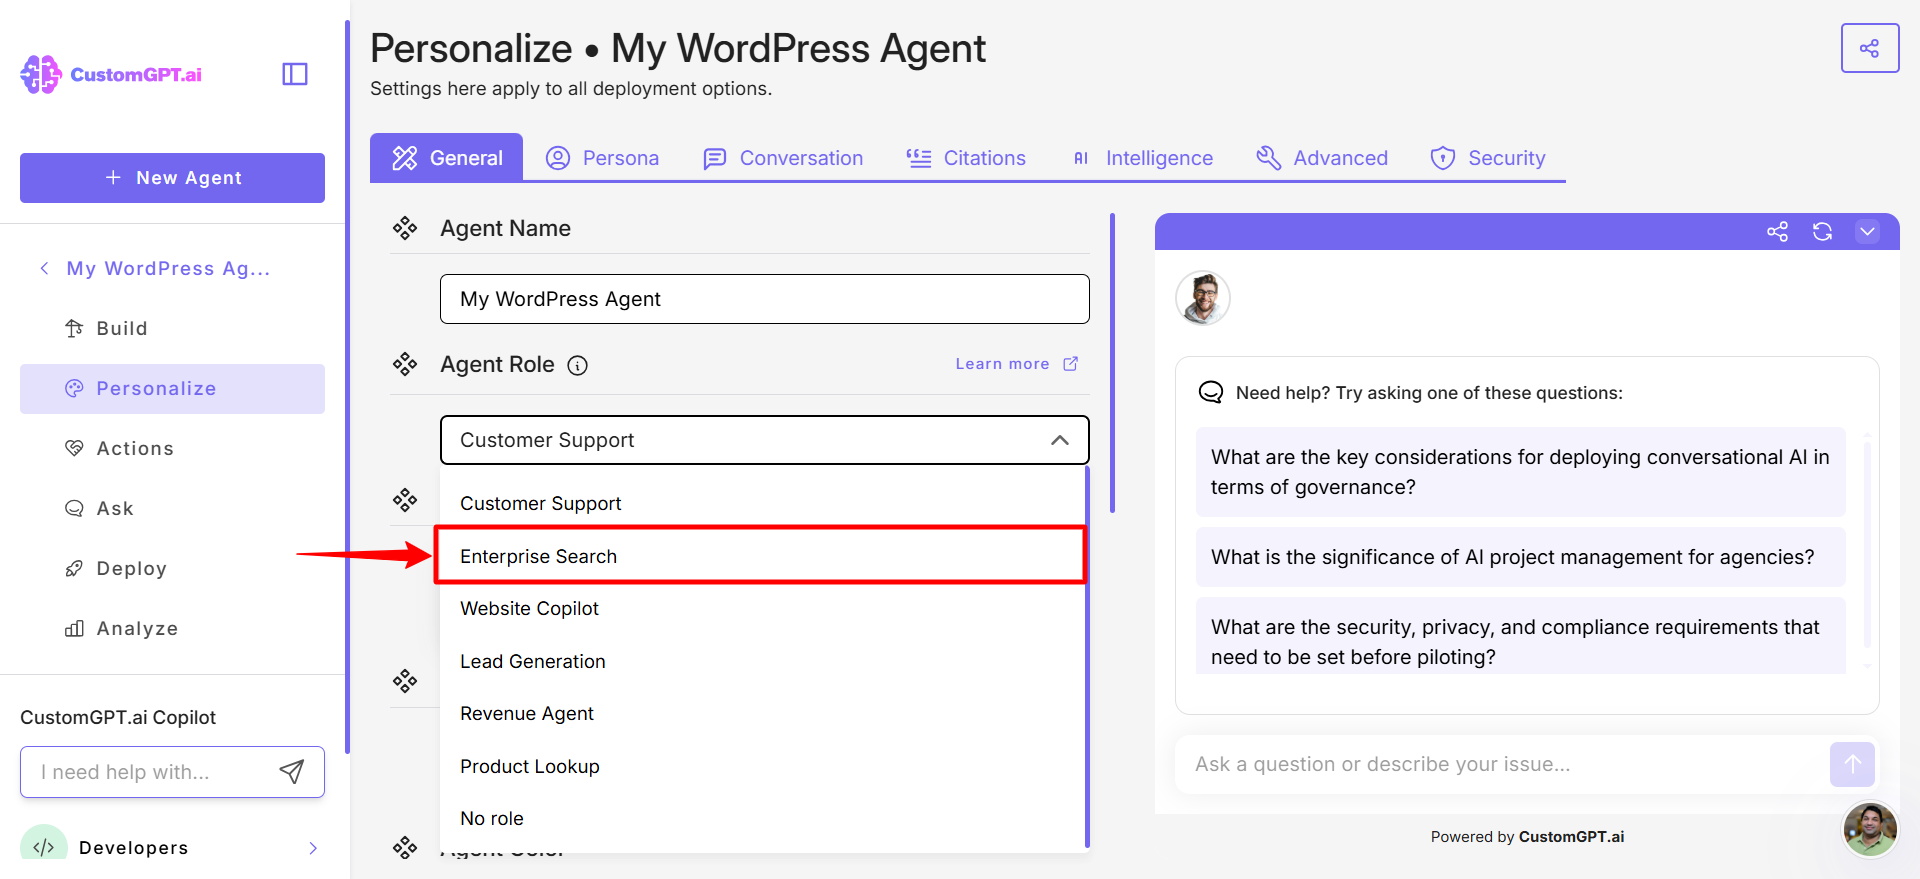Click the drag handle icon beside Agent Name

pos(405,228)
